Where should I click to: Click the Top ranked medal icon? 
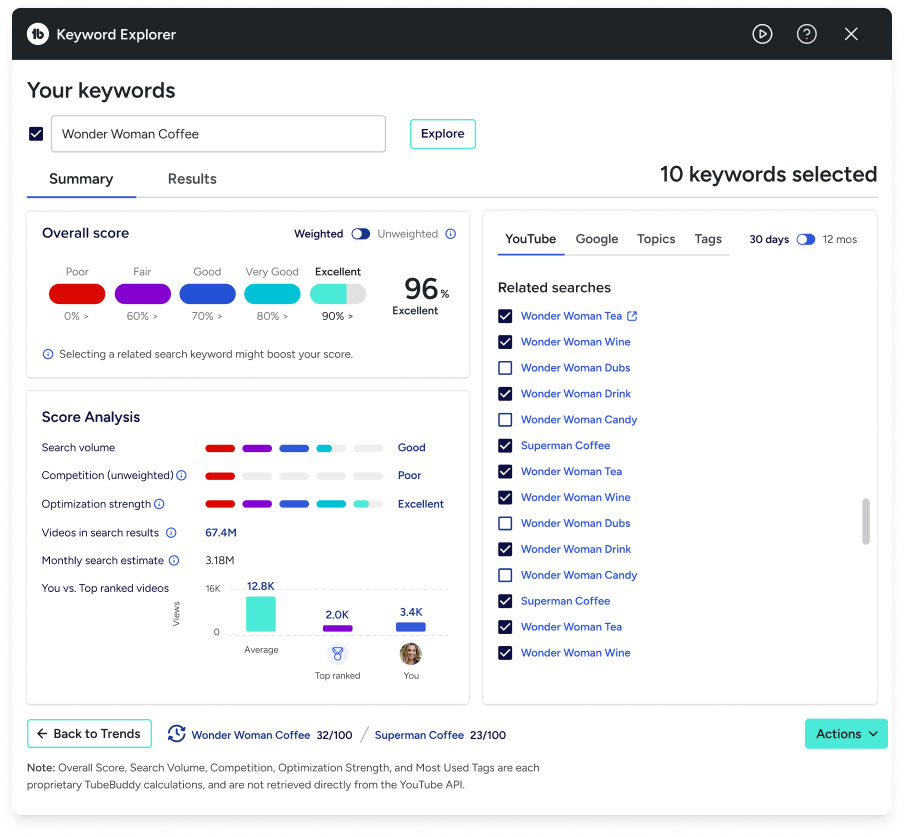point(337,654)
